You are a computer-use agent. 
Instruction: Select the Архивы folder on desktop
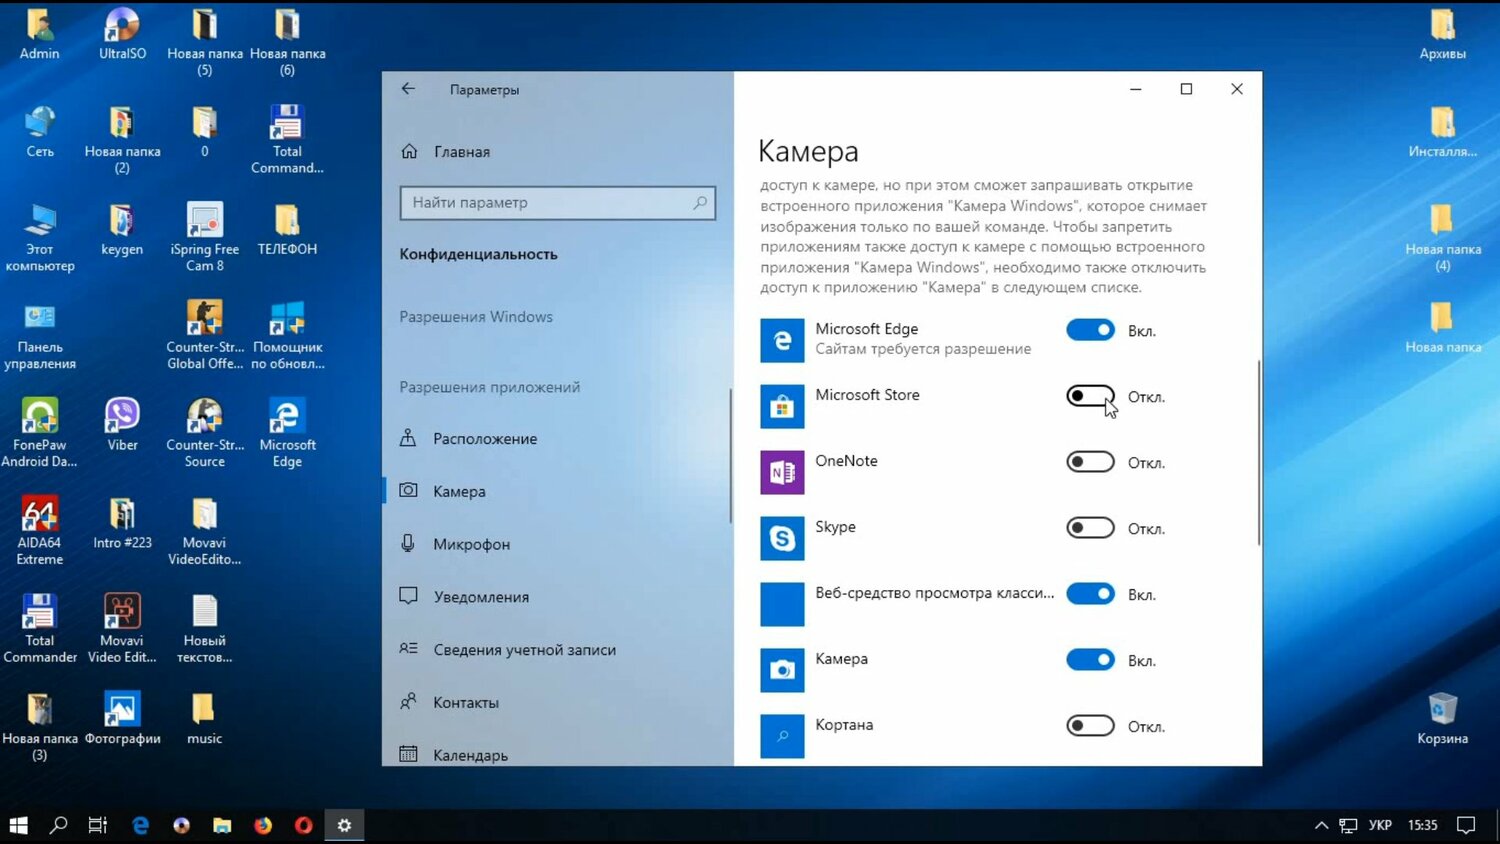(x=1442, y=33)
